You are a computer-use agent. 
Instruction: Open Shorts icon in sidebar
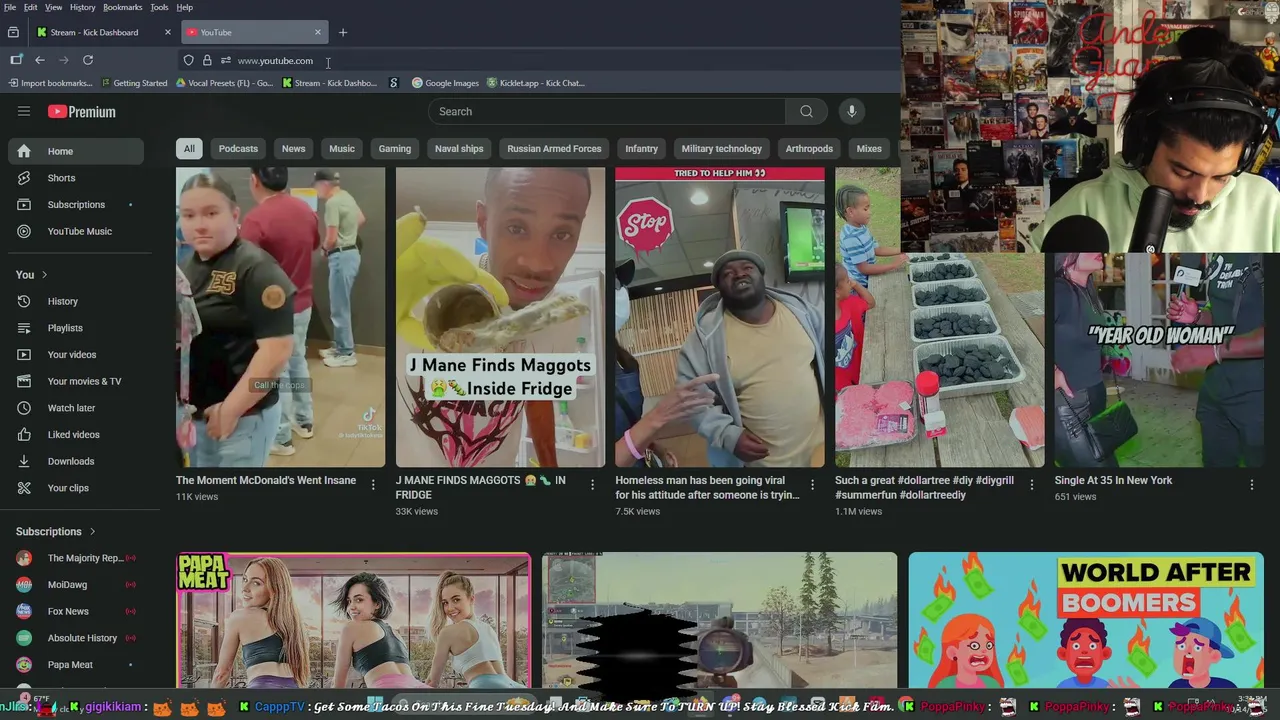[24, 178]
